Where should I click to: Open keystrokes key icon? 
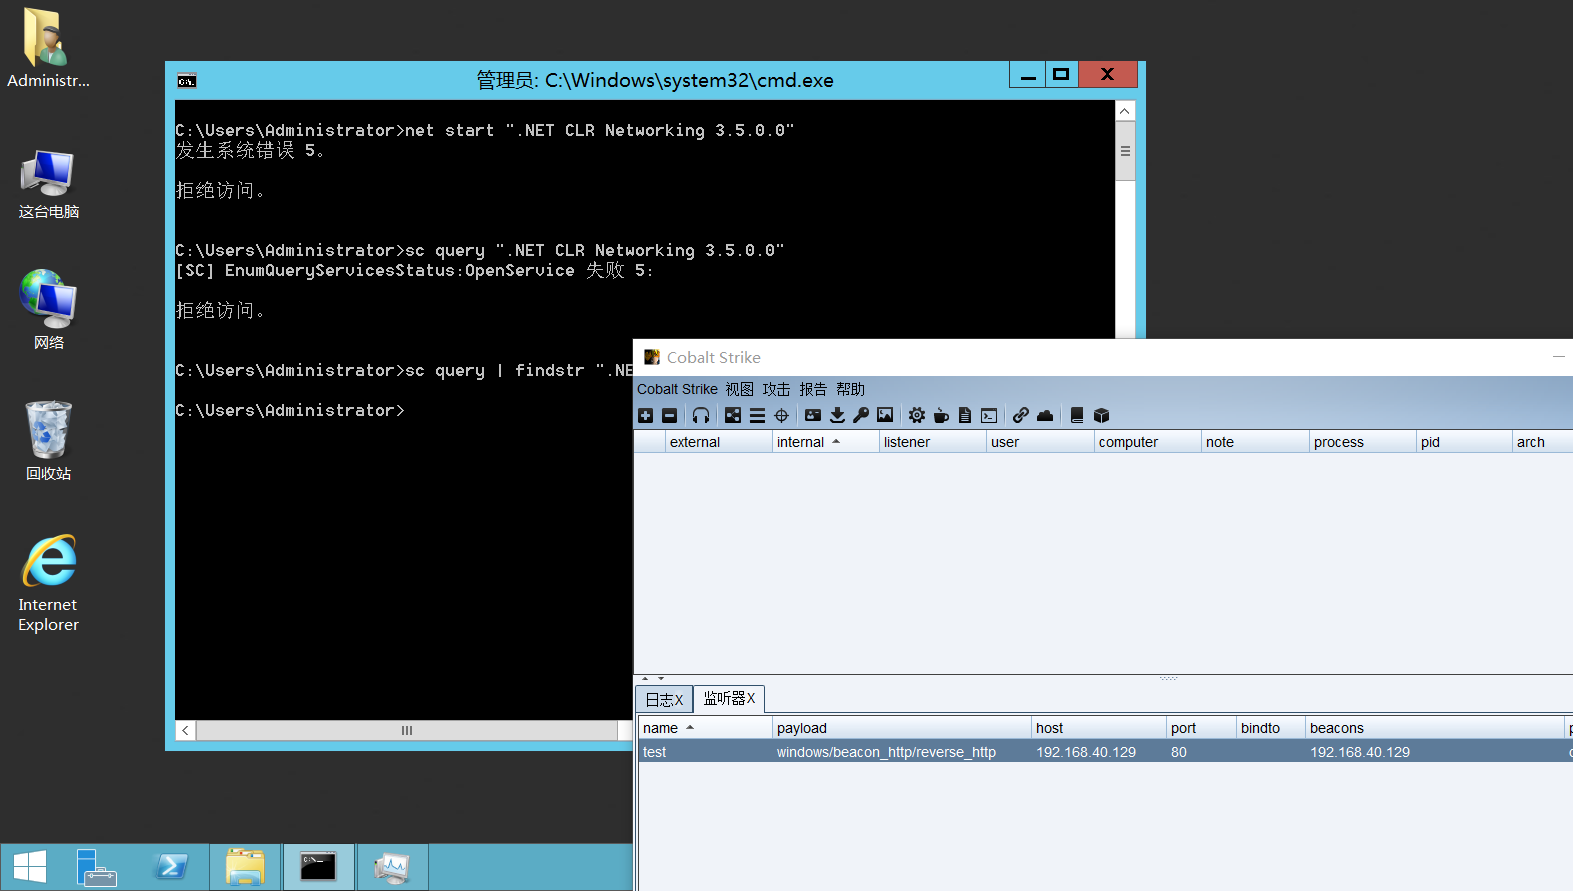[861, 415]
